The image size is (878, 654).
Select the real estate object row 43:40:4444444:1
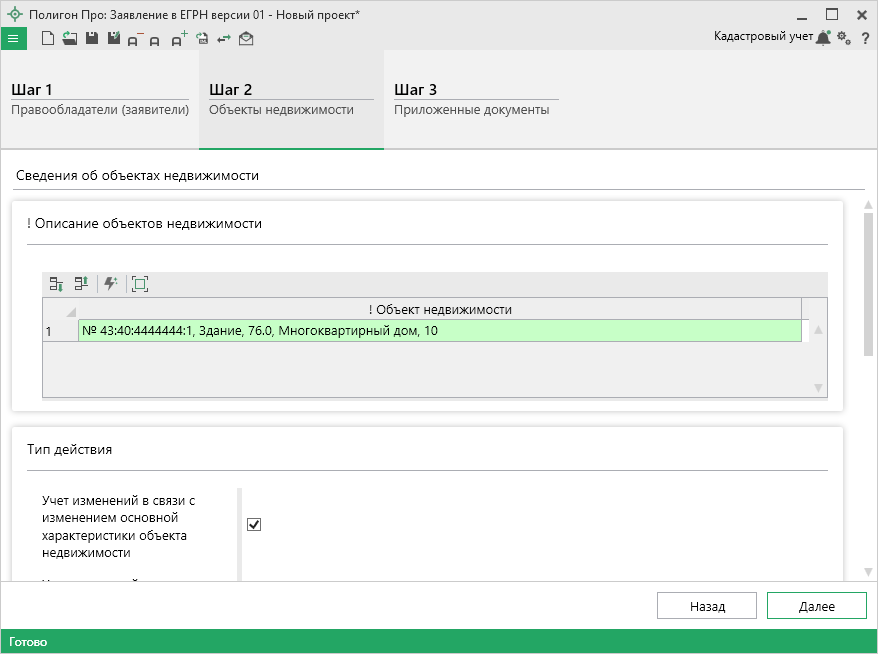(x=440, y=331)
